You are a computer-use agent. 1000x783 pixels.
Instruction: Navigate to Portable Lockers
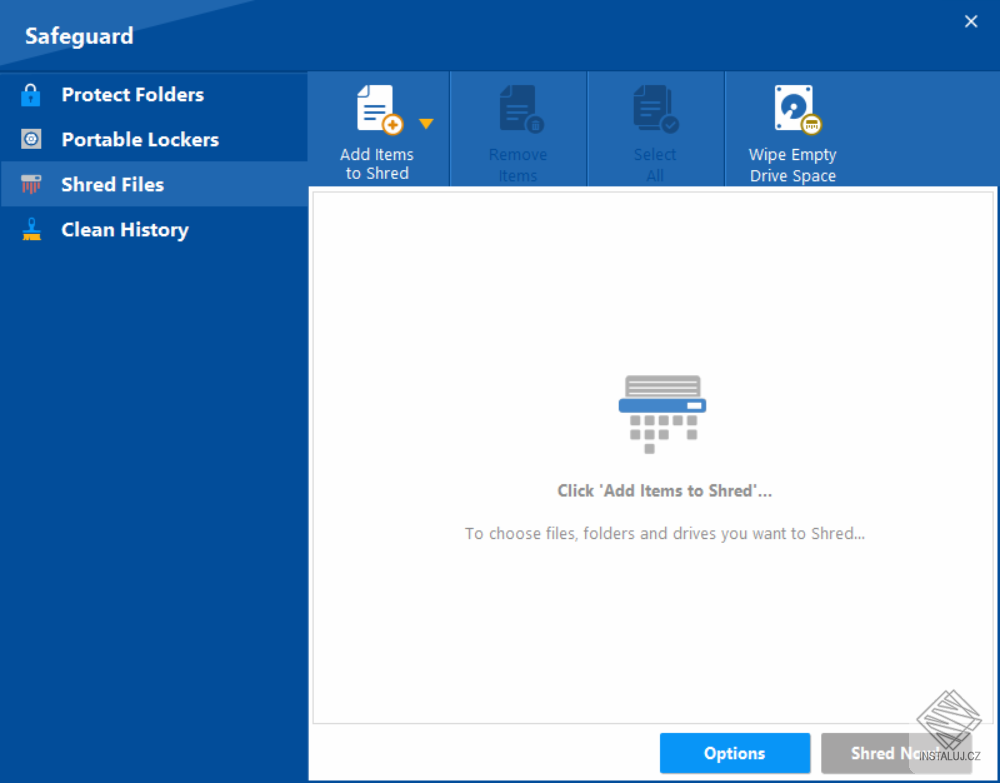tap(139, 139)
